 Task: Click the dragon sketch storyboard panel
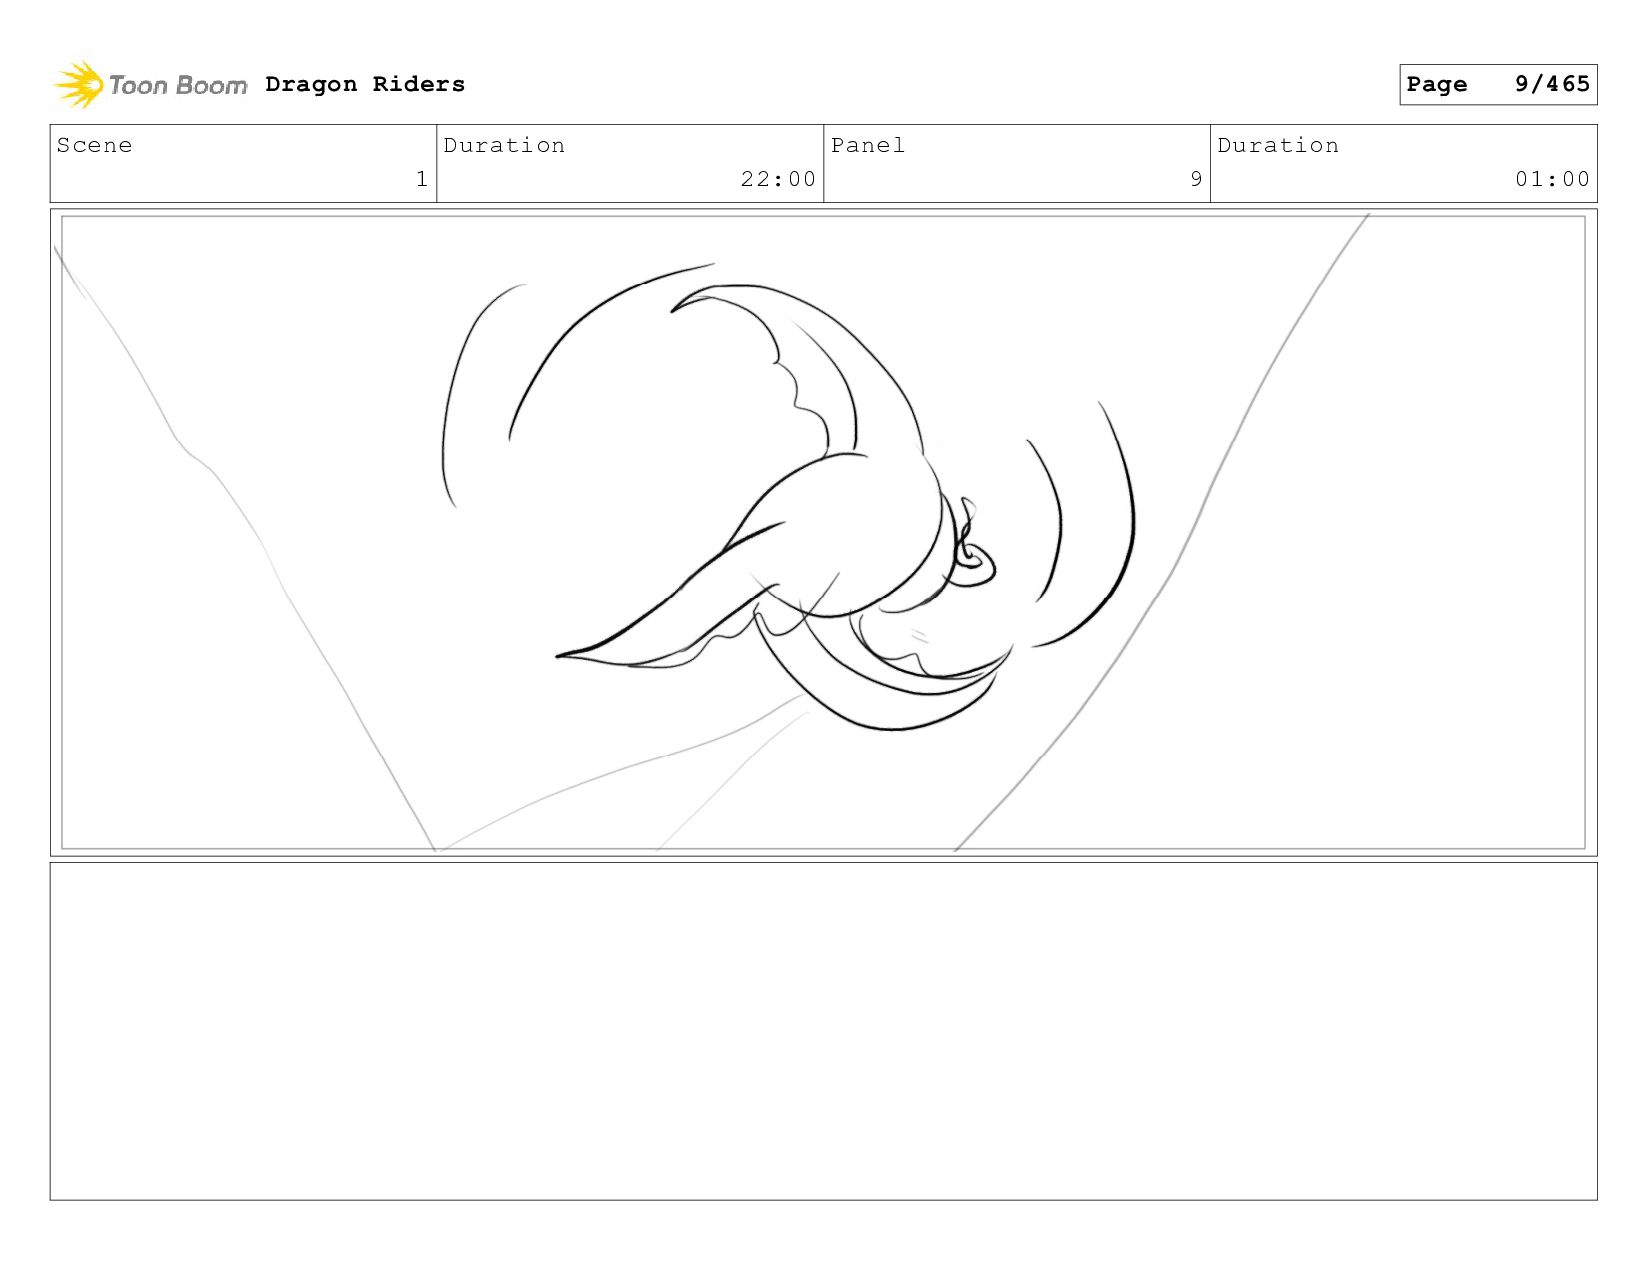(823, 532)
